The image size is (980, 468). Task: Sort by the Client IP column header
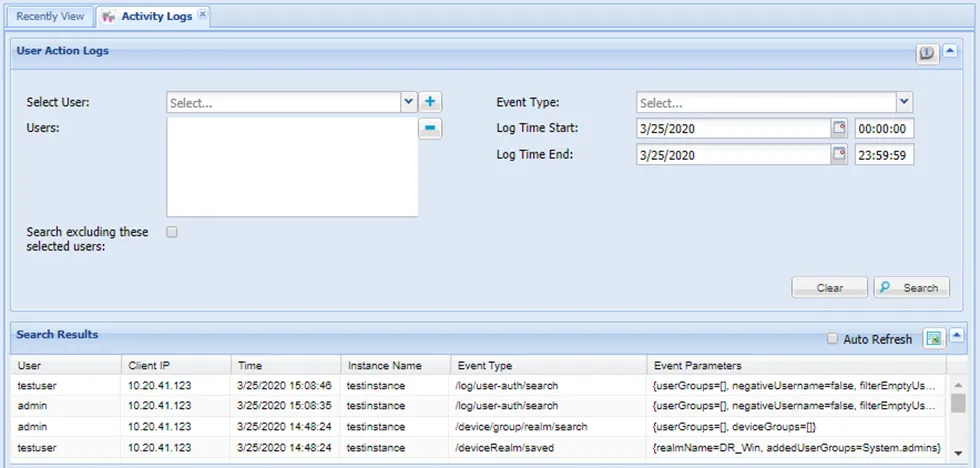click(x=176, y=366)
